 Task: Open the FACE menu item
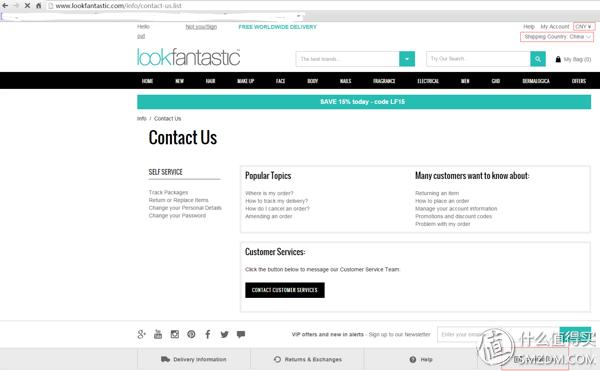tap(280, 81)
